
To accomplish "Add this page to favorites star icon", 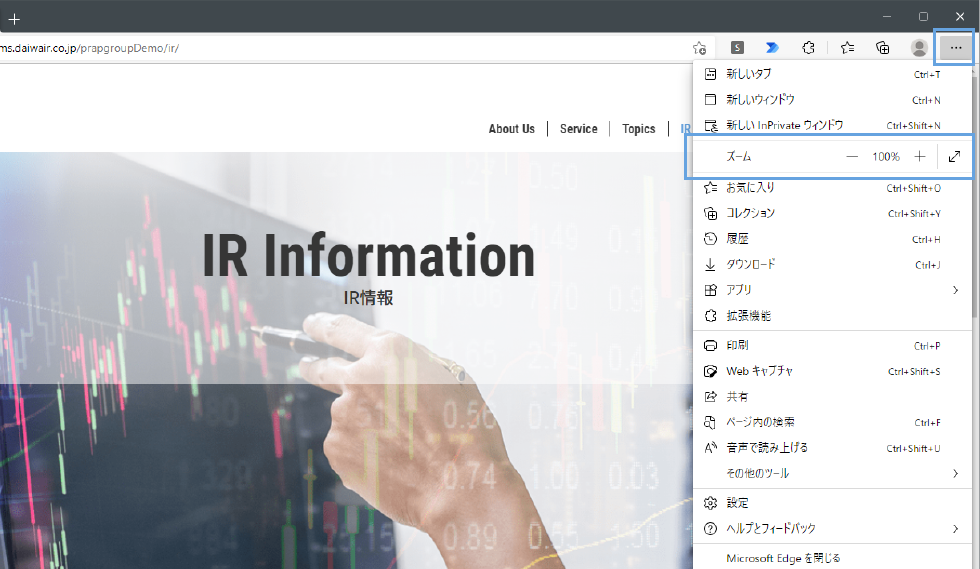I will (699, 48).
